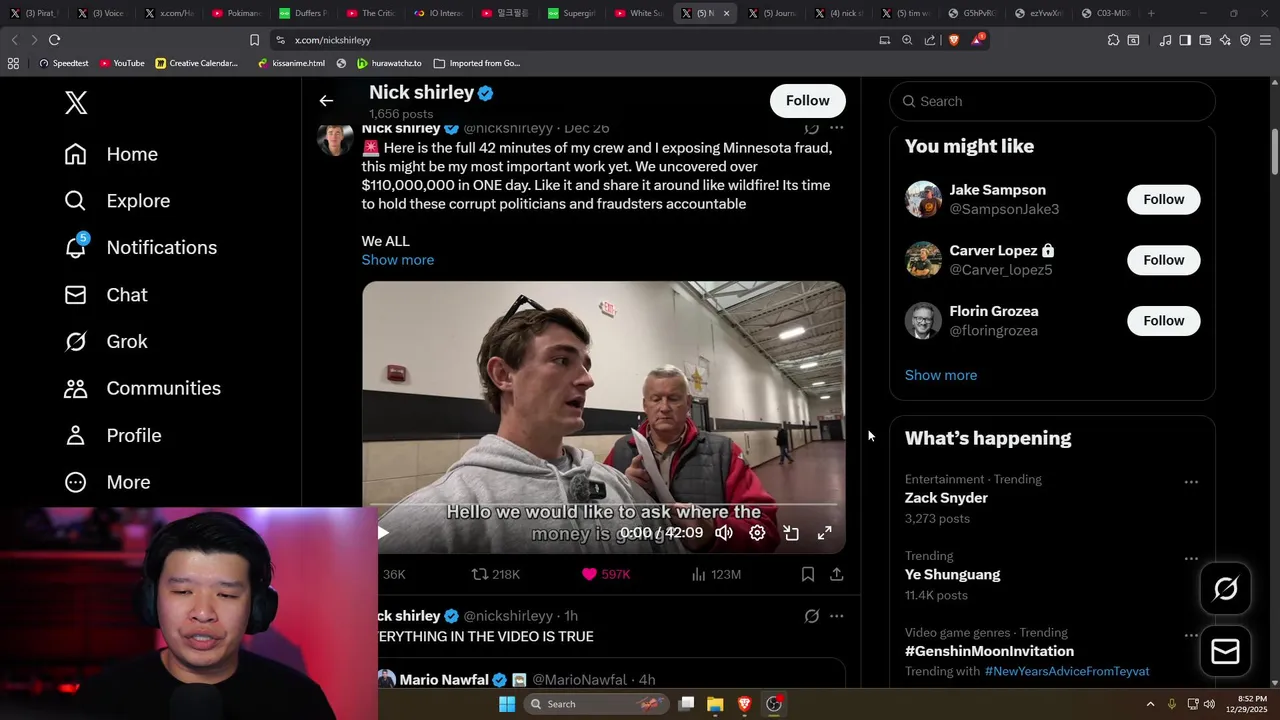Mute the video volume

point(724,533)
